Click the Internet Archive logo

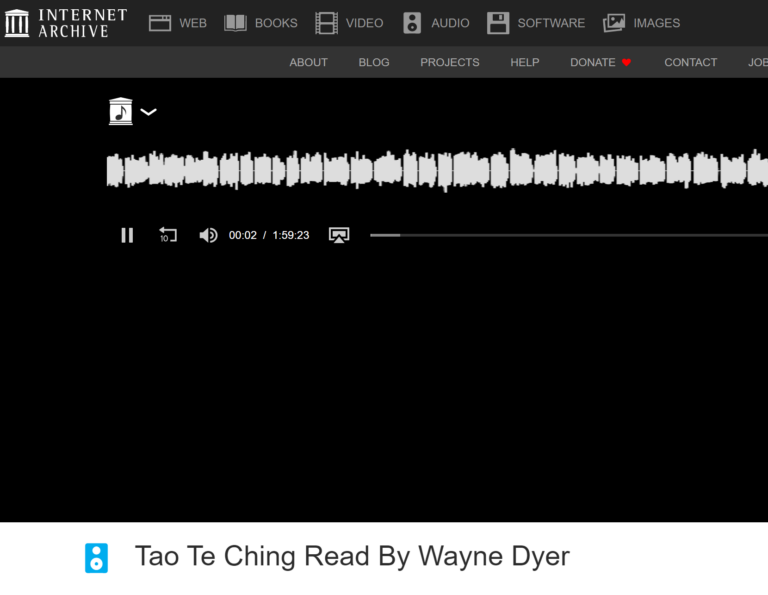click(66, 22)
